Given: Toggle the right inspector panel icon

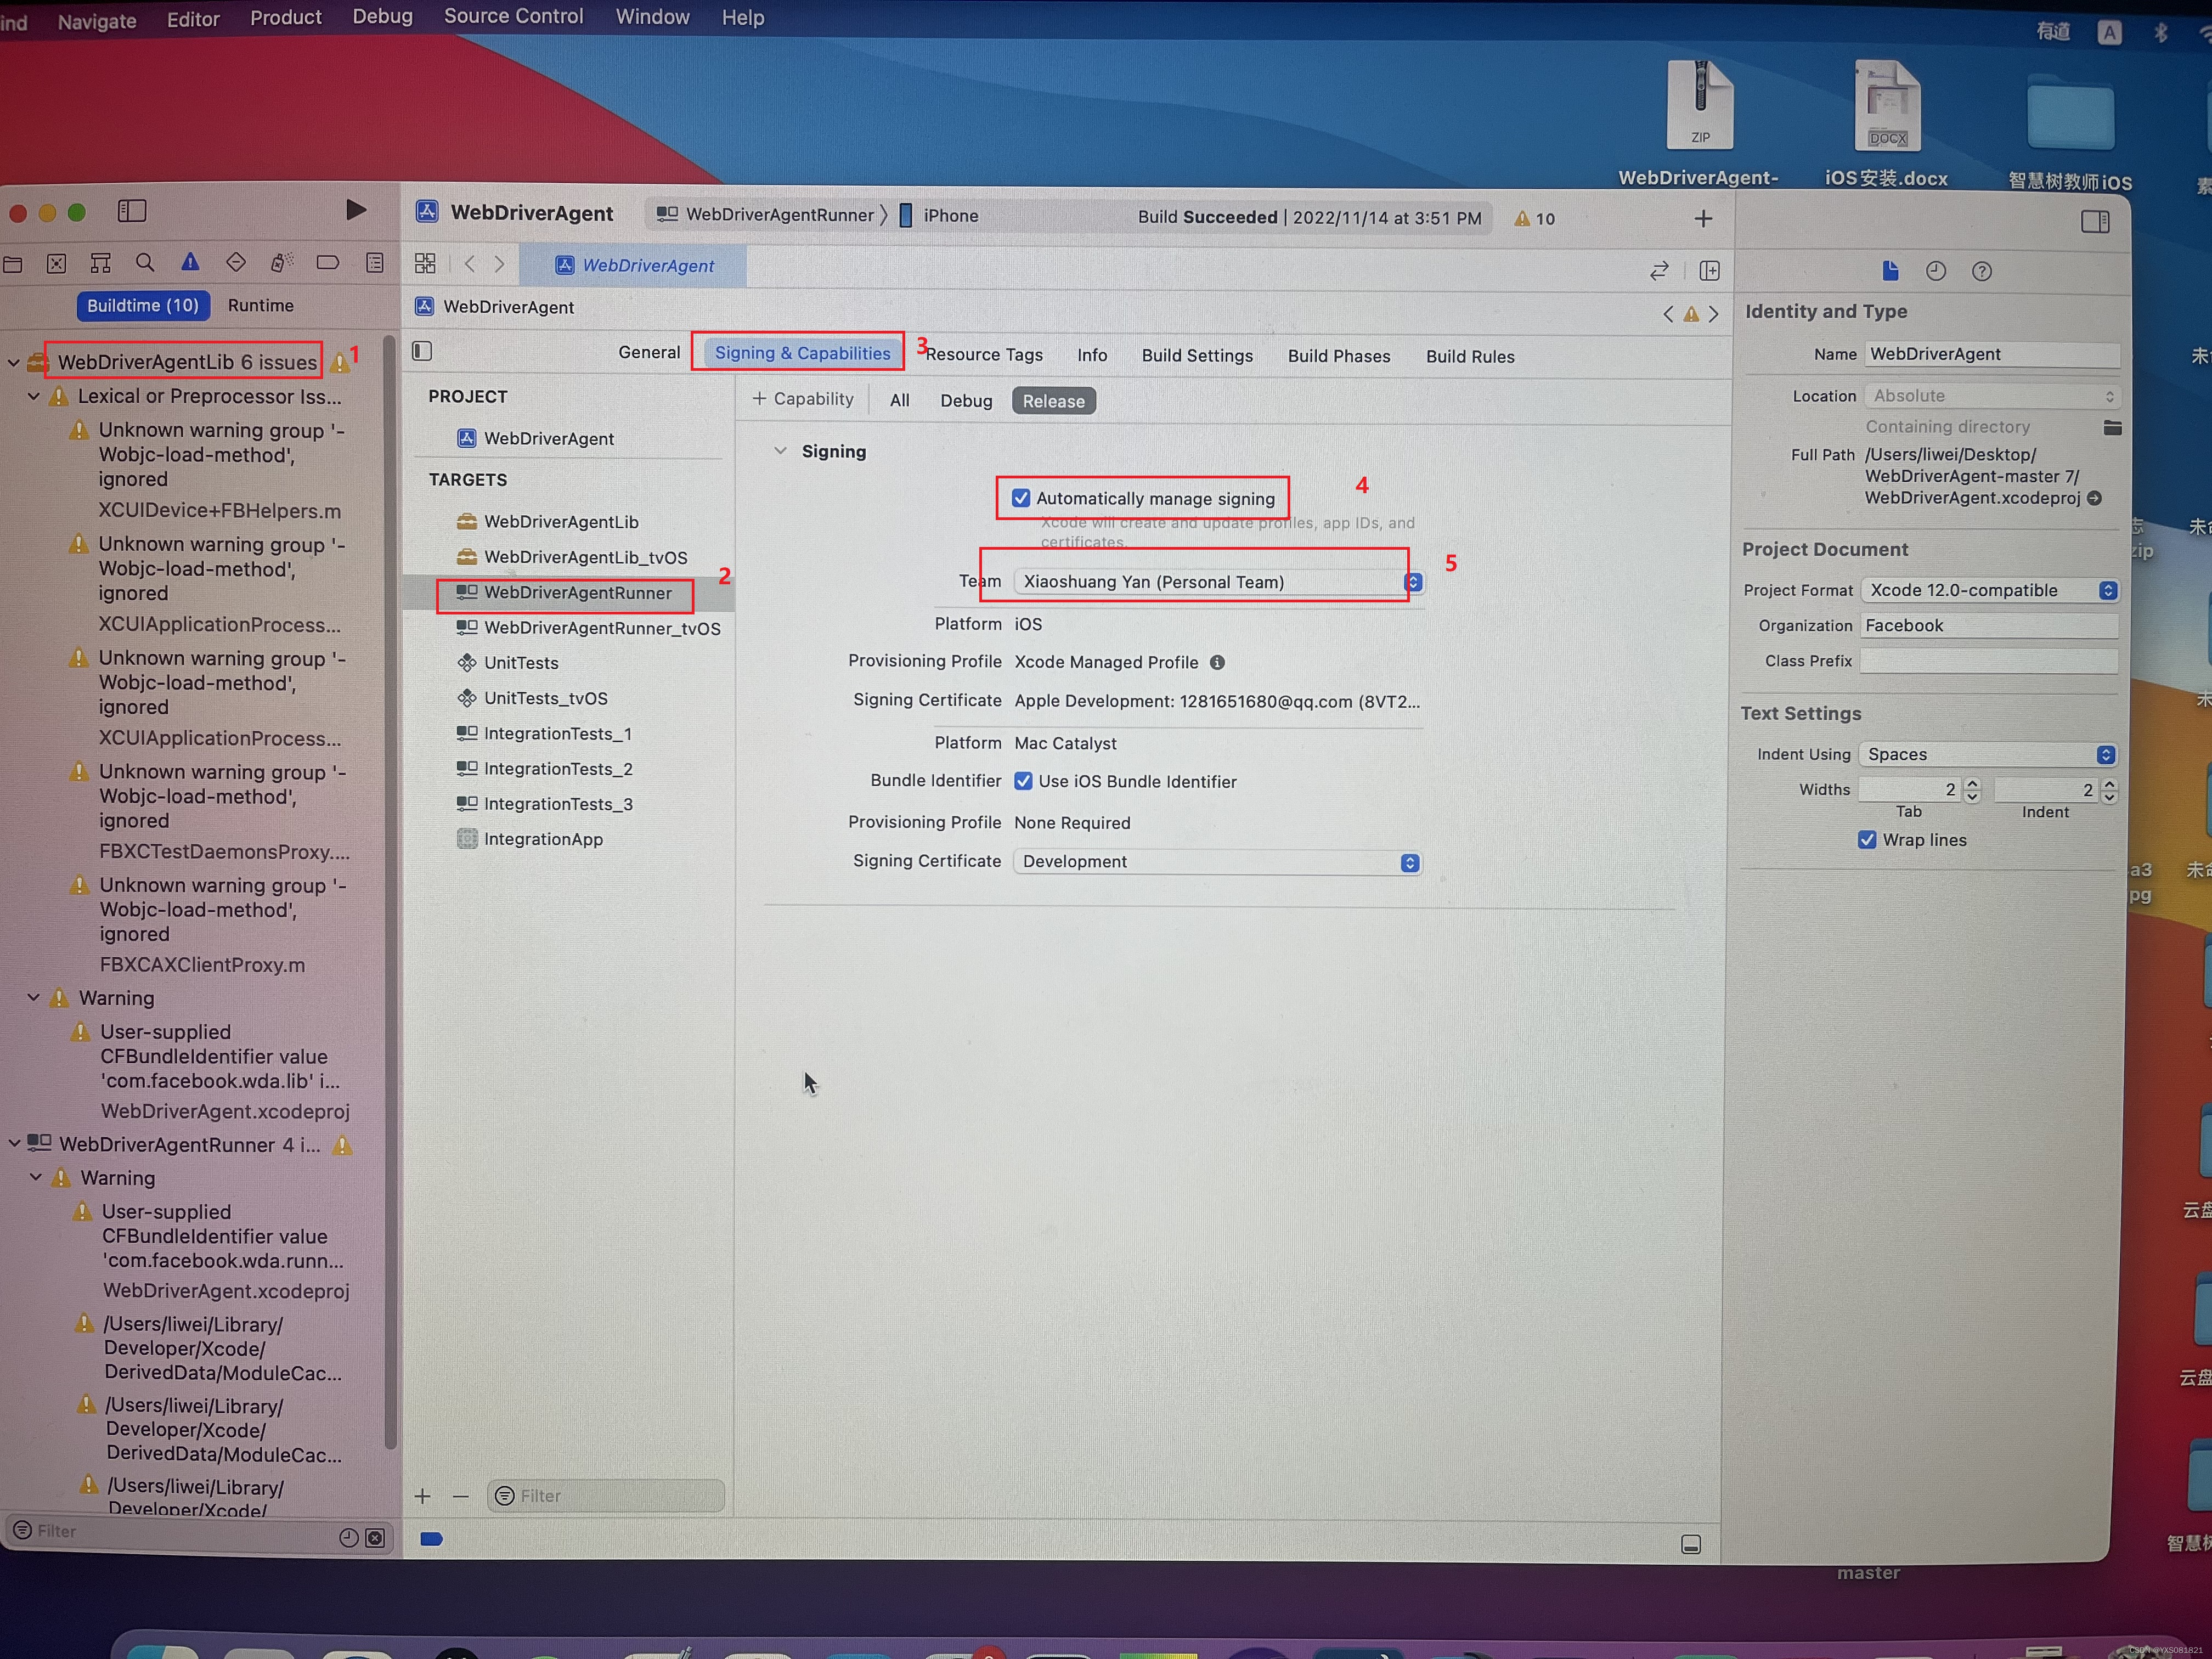Looking at the screenshot, I should click(2095, 221).
